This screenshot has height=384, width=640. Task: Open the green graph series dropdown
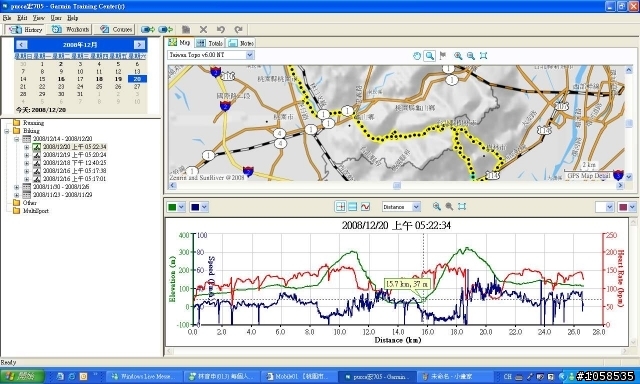pyautogui.click(x=181, y=207)
